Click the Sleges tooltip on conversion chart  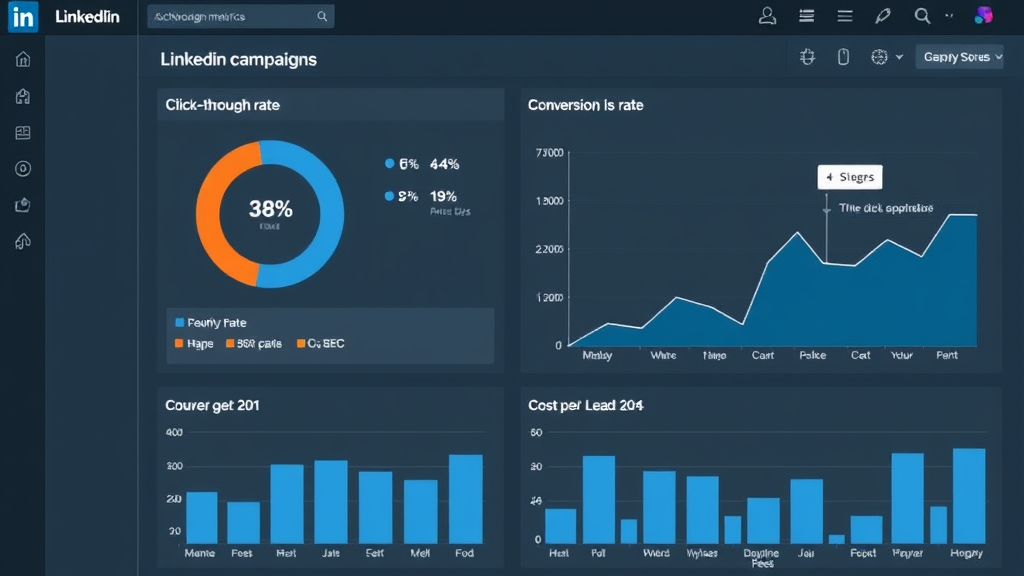point(849,177)
